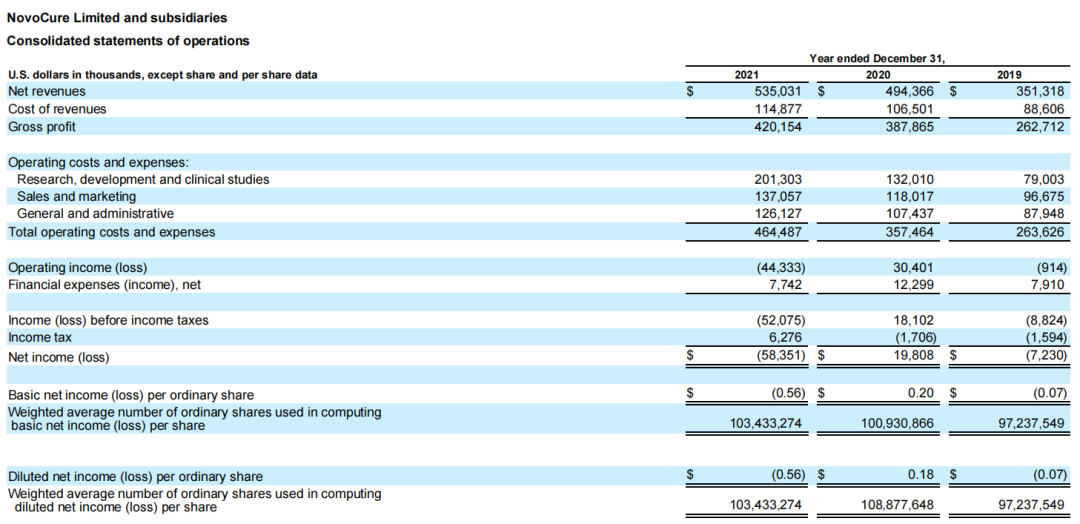
Task: Select diluted per share value 0.18
Action: coord(923,475)
